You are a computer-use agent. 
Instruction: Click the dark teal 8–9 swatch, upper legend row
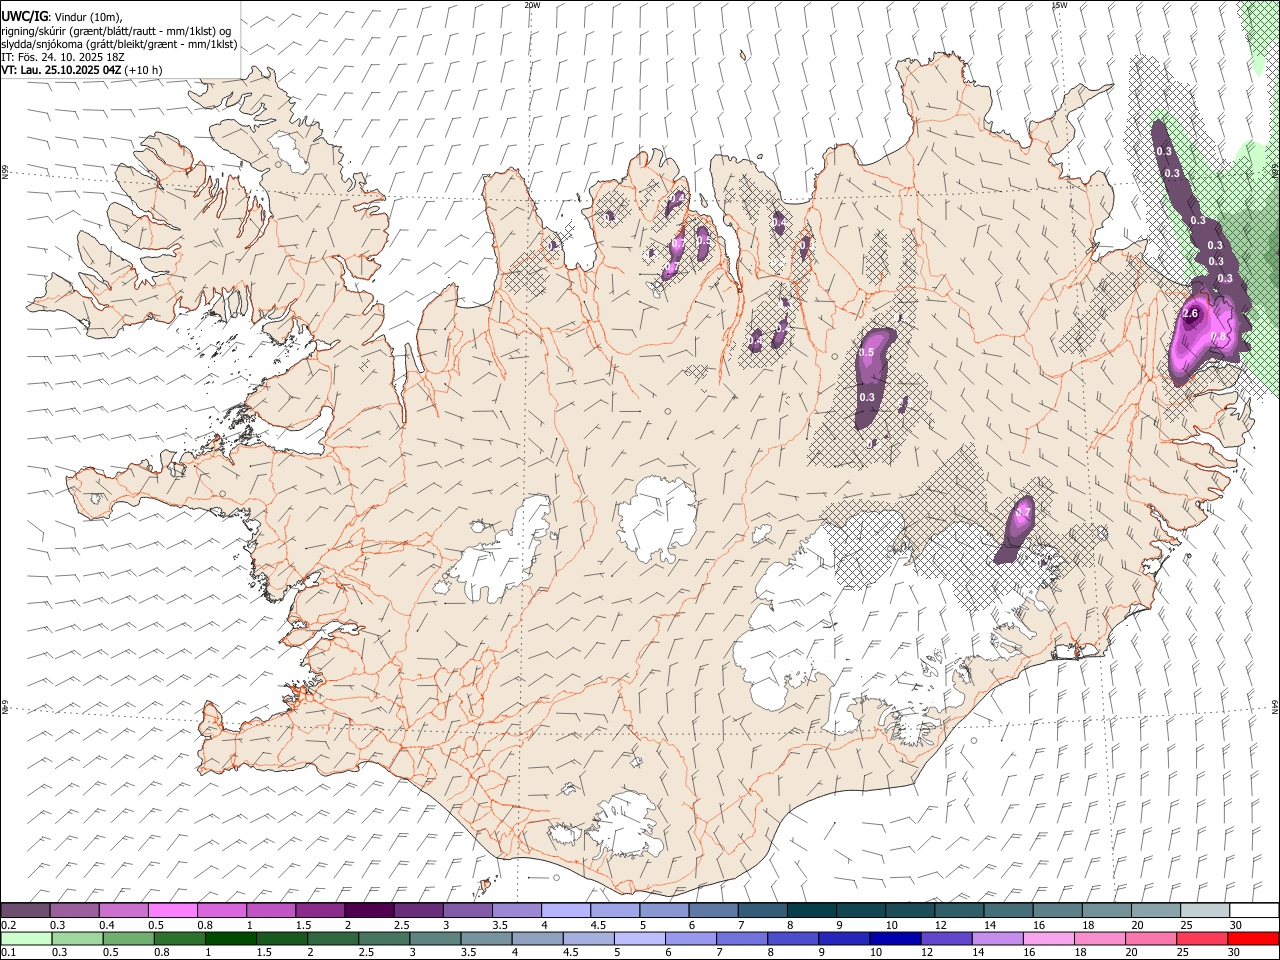point(812,910)
